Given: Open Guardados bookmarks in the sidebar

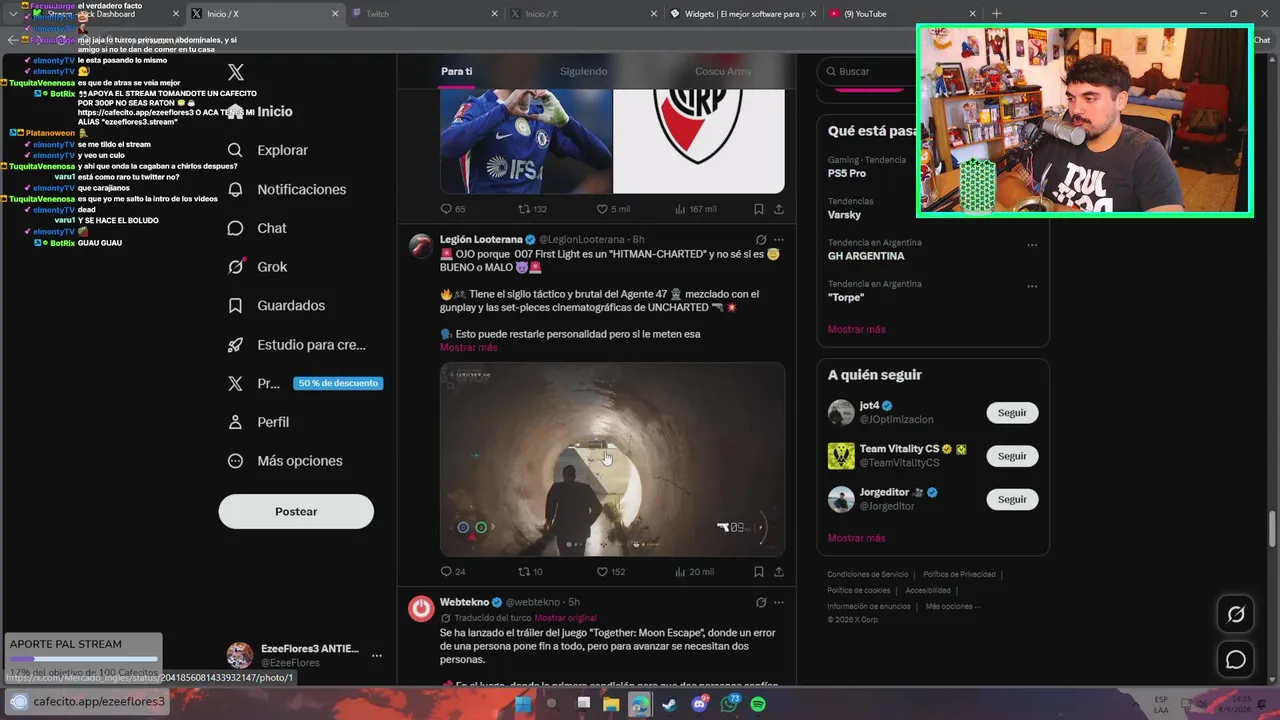Looking at the screenshot, I should (x=276, y=305).
